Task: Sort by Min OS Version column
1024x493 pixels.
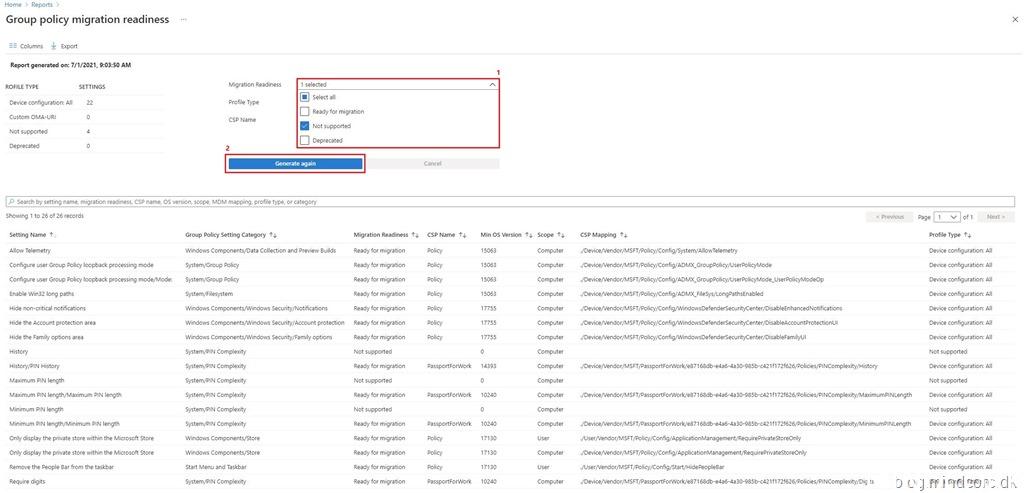Action: 526,235
